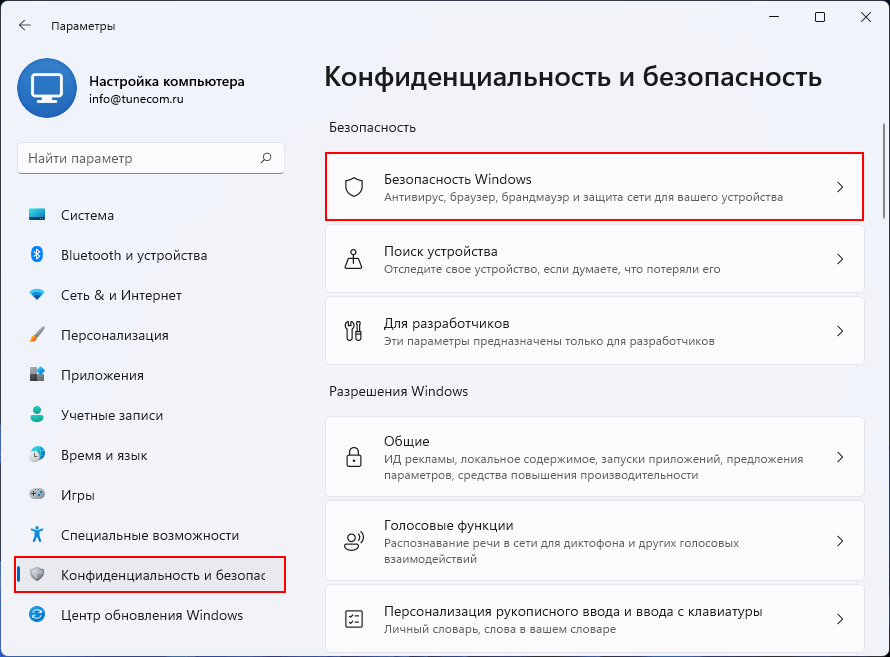This screenshot has width=890, height=657.
Task: Expand the Для разработчиков chevron
Action: (x=840, y=331)
